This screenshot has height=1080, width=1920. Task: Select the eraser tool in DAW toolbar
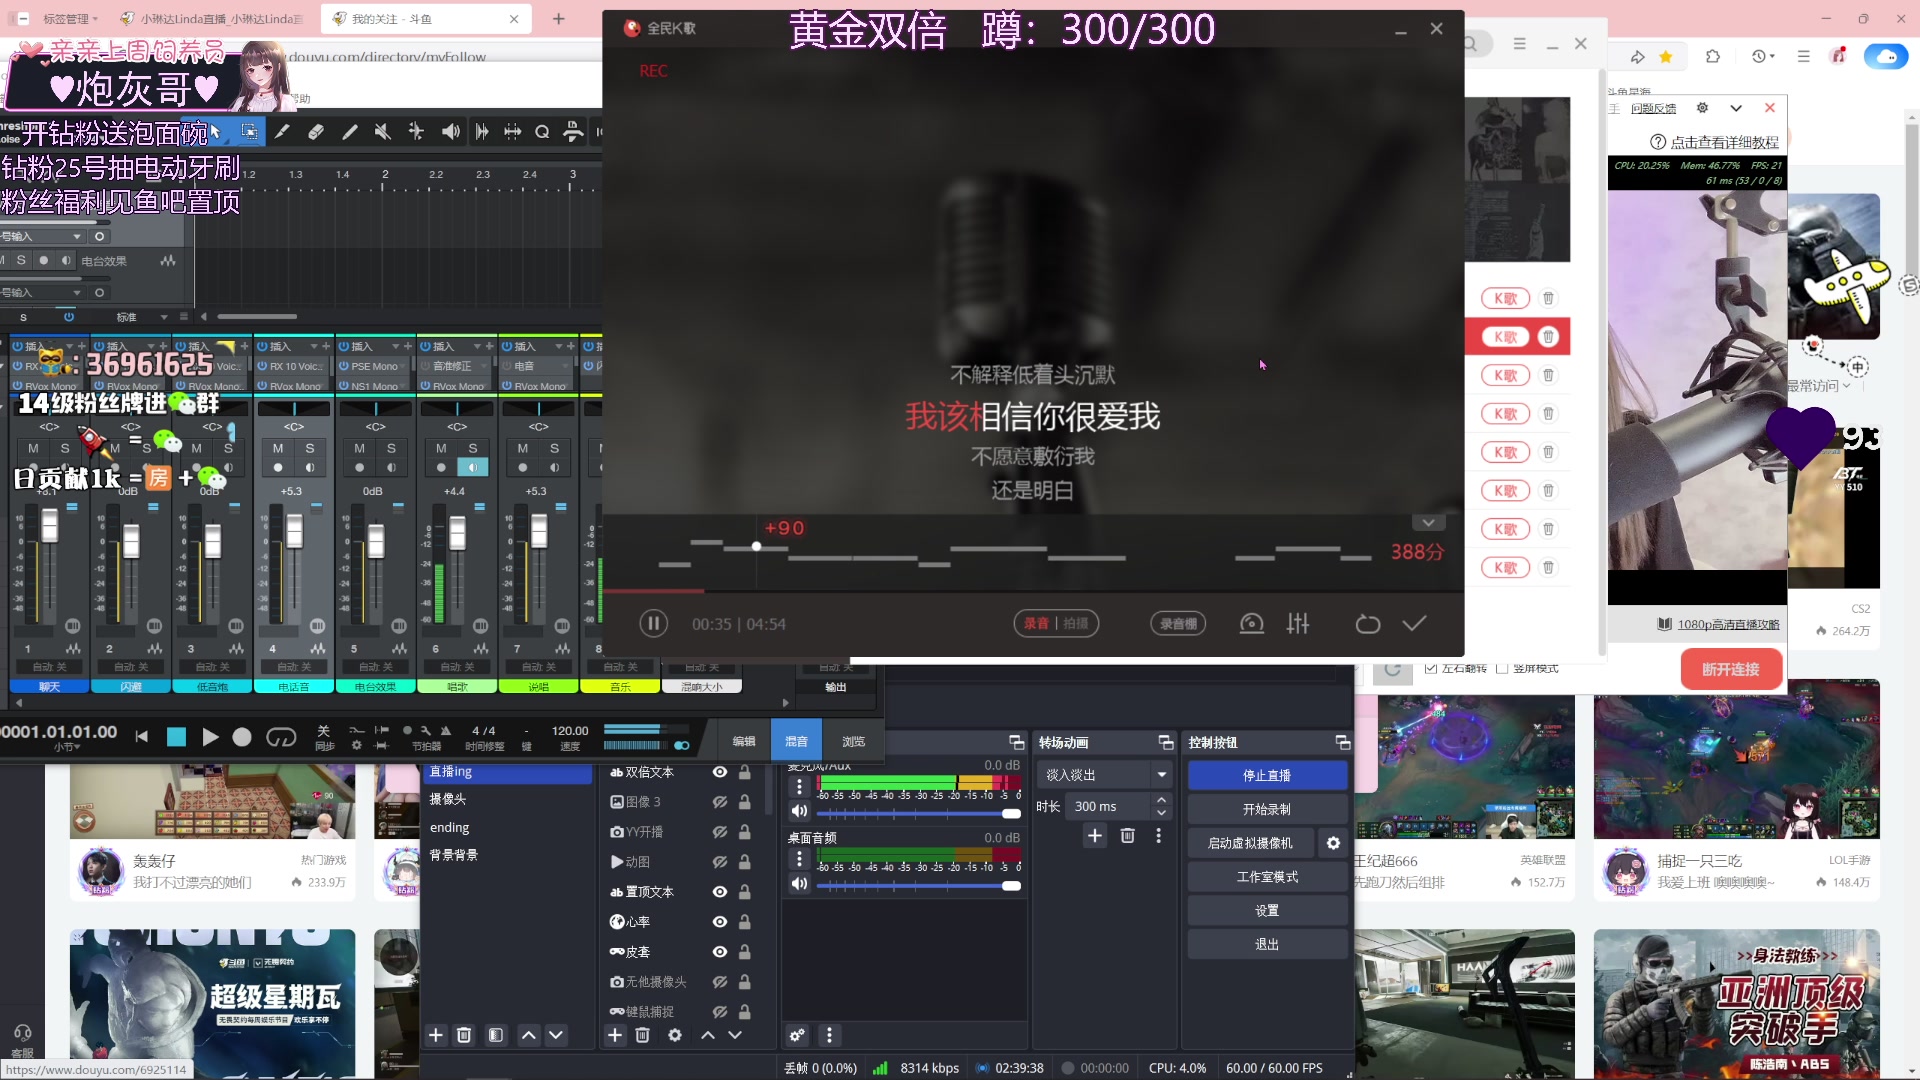coord(316,131)
